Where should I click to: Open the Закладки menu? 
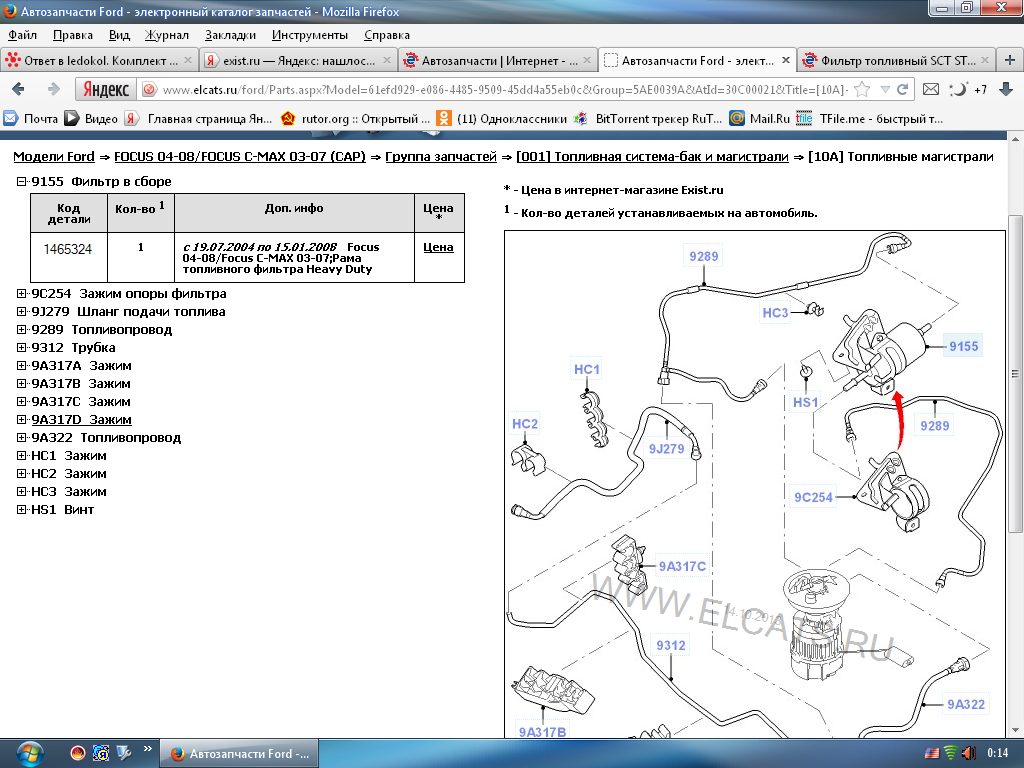(230, 35)
